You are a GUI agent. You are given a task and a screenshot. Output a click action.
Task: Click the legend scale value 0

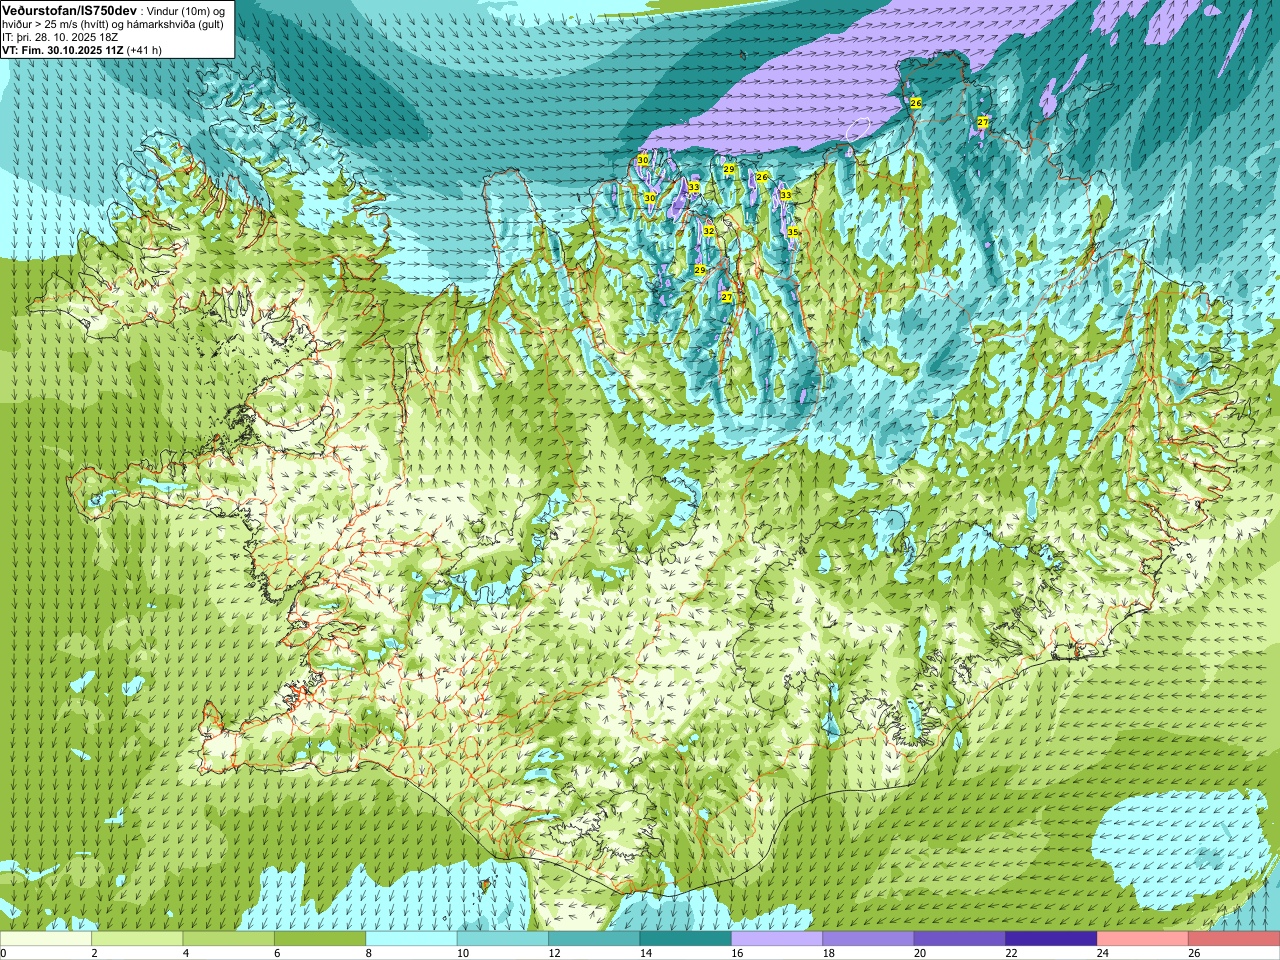3,953
